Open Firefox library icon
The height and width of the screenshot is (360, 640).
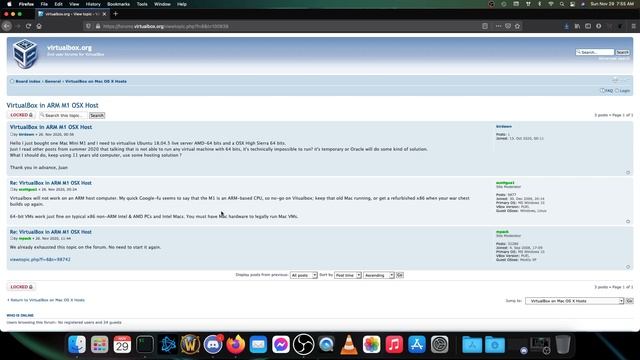pyautogui.click(x=577, y=26)
